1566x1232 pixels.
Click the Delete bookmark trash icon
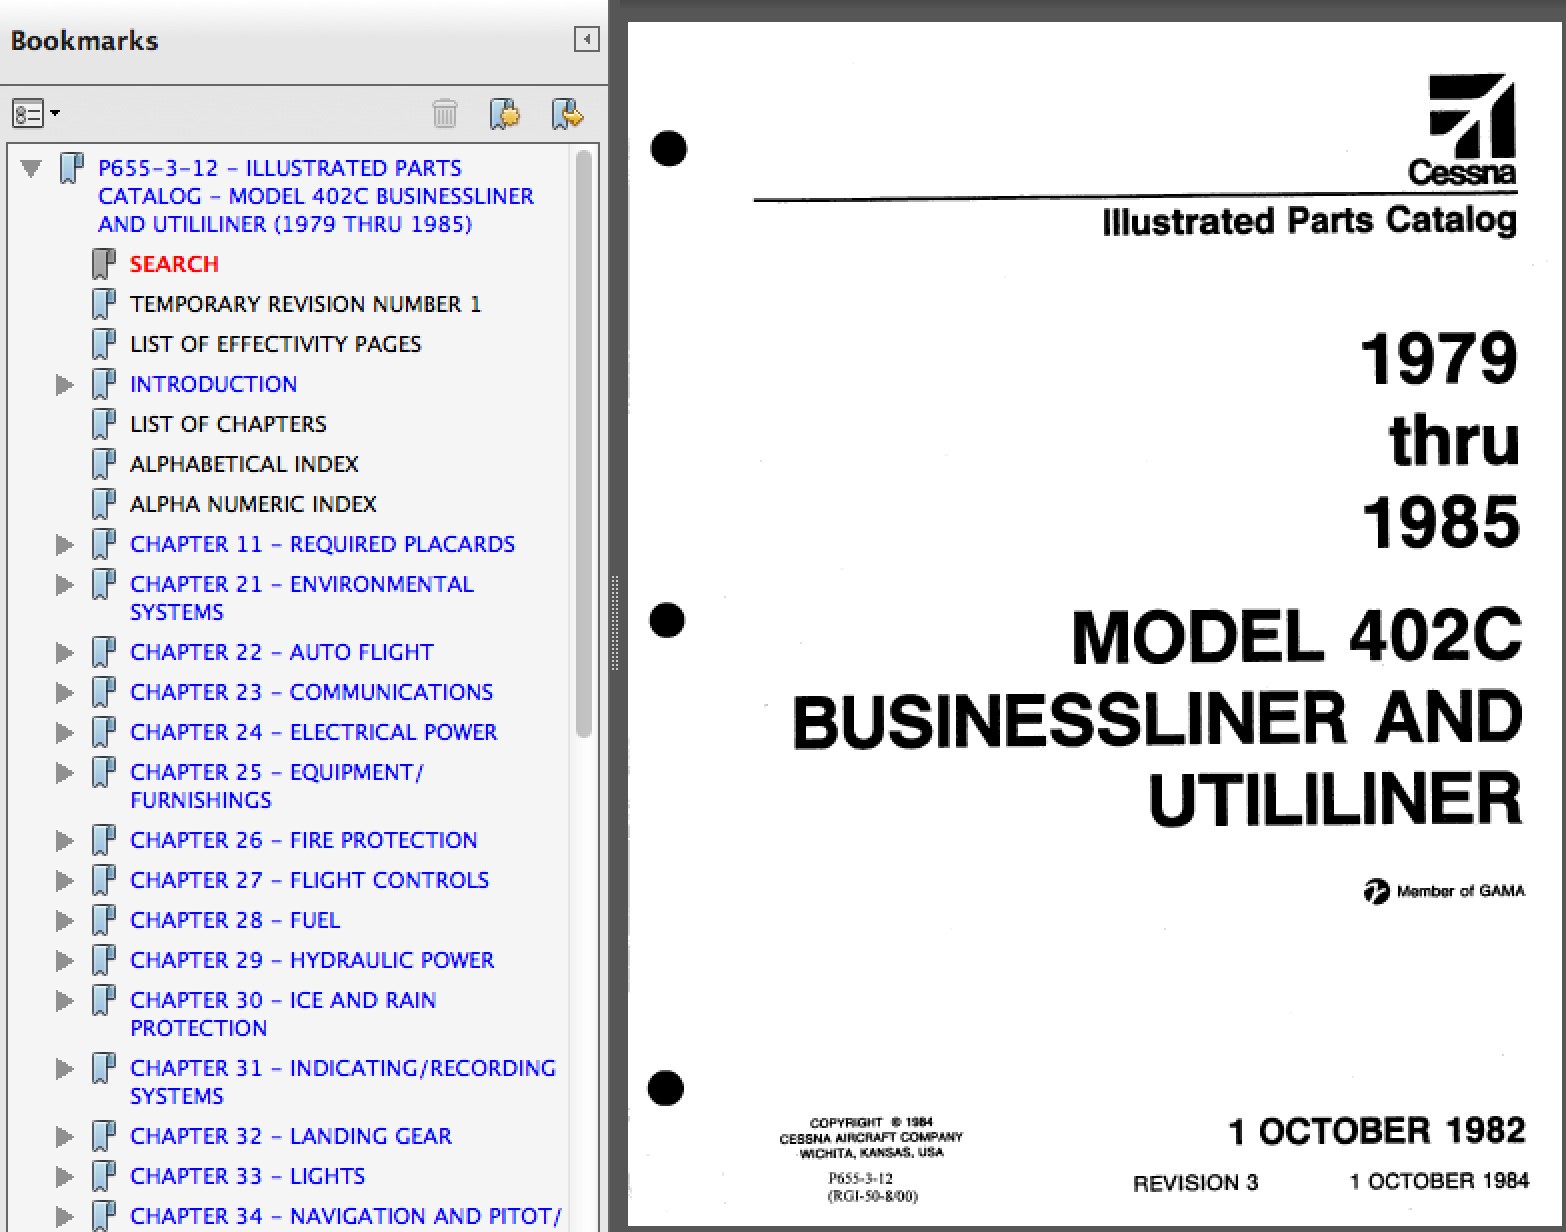(x=446, y=114)
